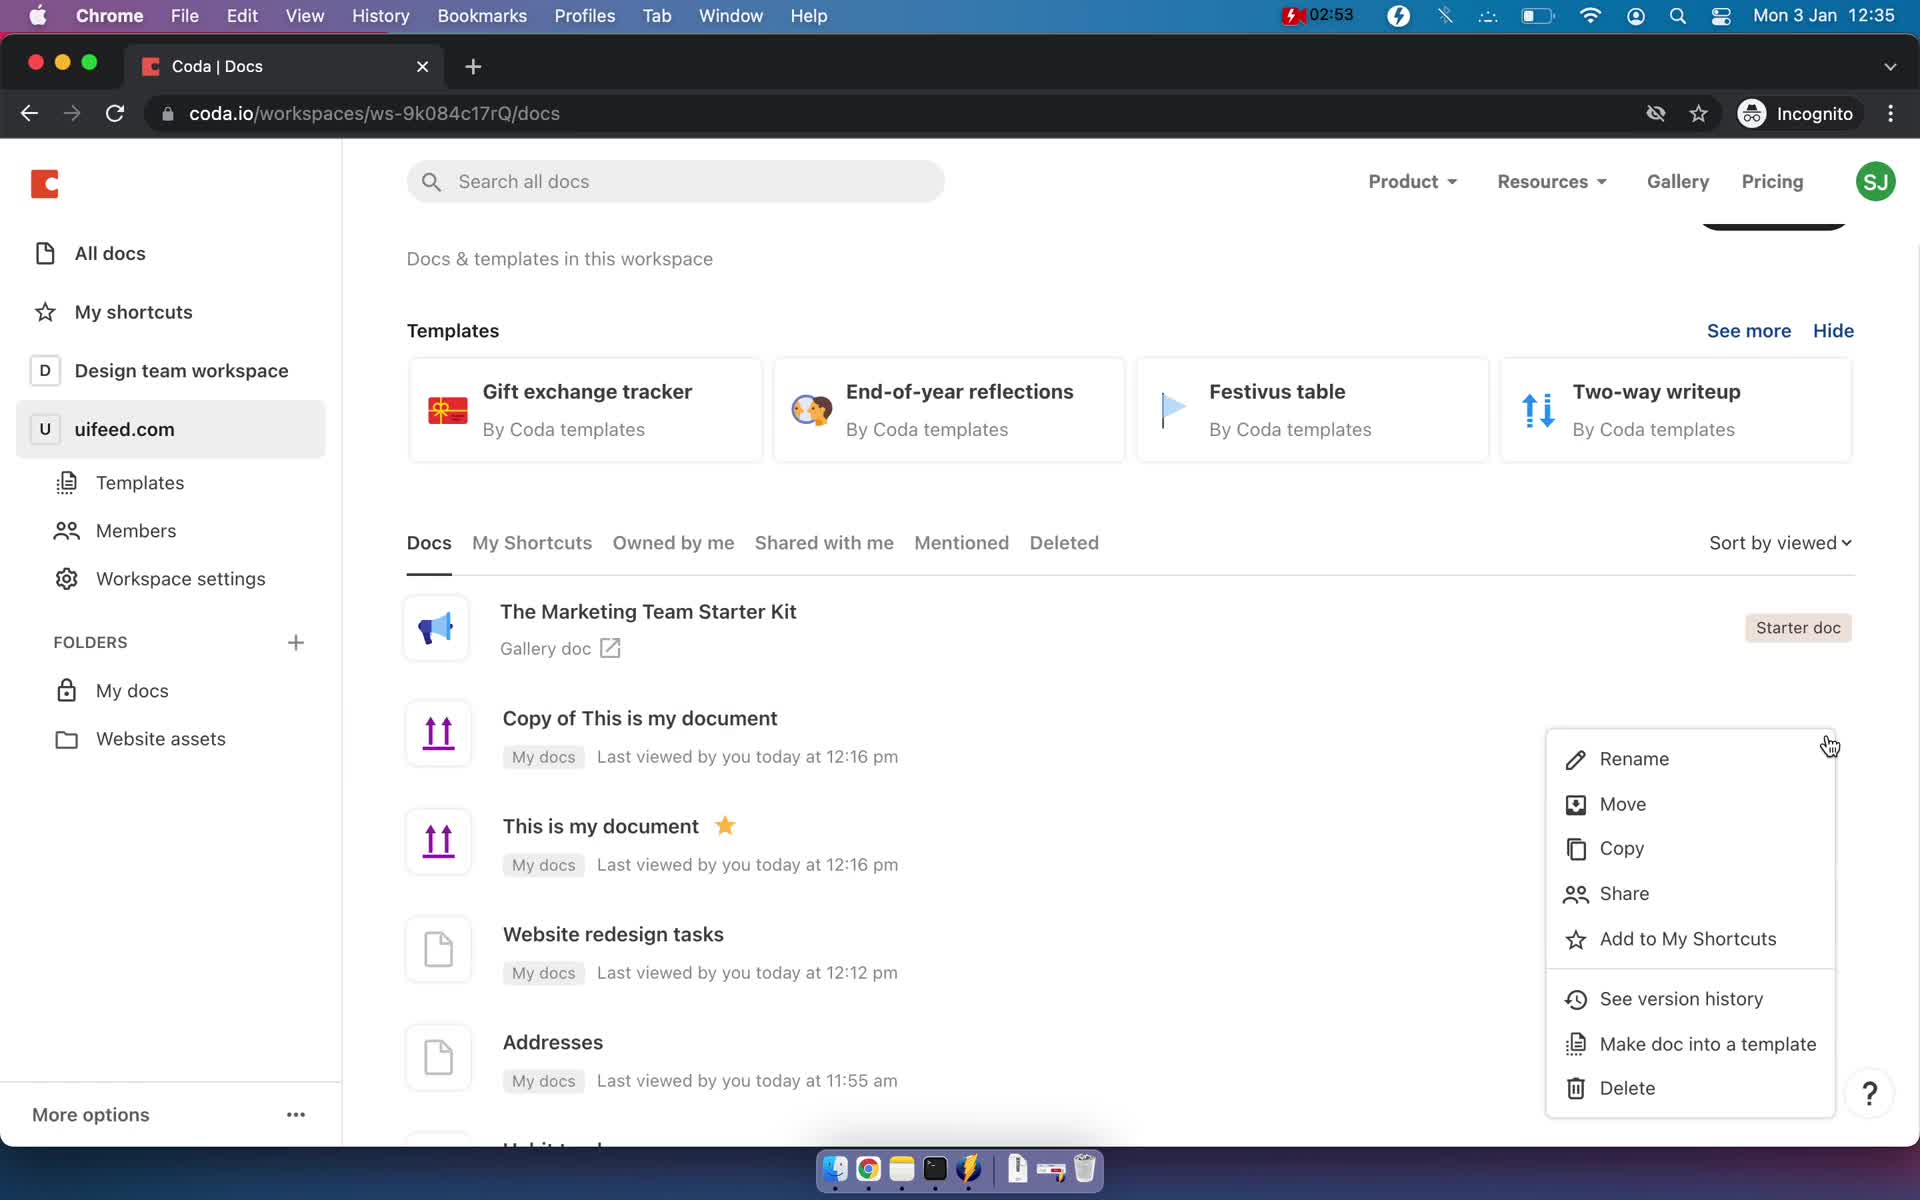Open the Two-way writeup template
This screenshot has width=1920, height=1200.
[1675, 410]
